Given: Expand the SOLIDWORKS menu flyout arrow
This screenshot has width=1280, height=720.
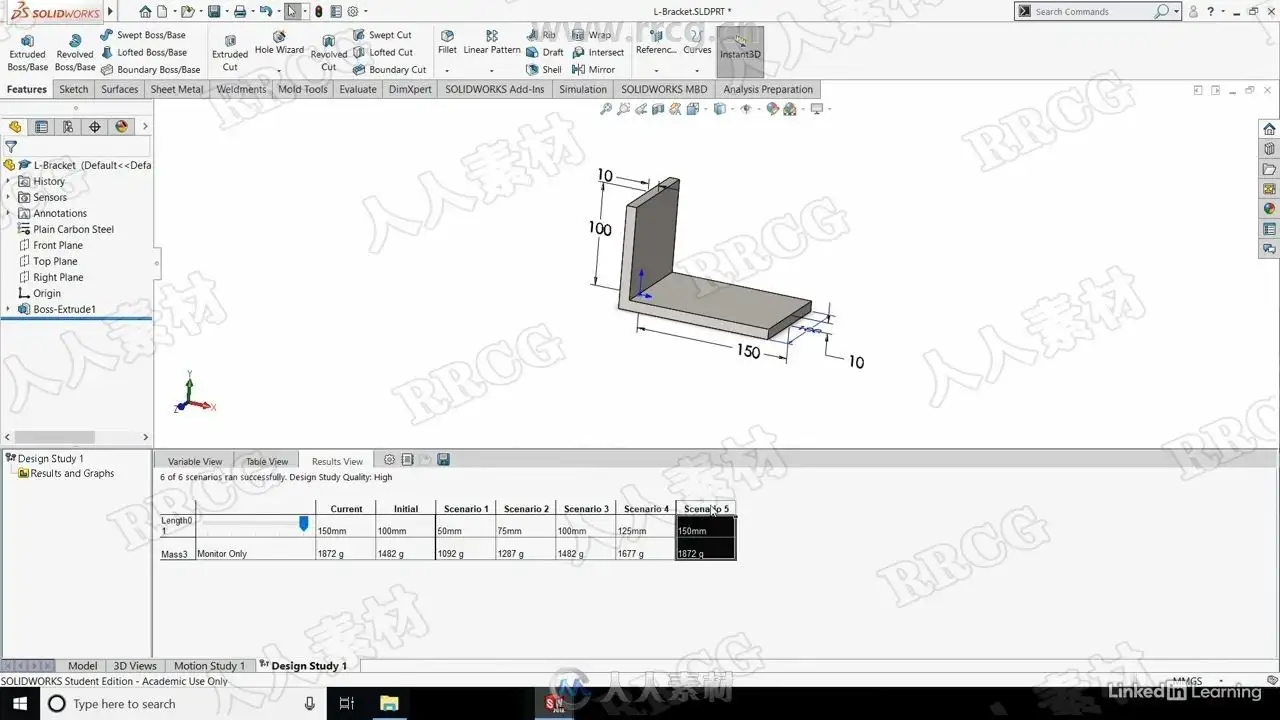Looking at the screenshot, I should point(110,12).
